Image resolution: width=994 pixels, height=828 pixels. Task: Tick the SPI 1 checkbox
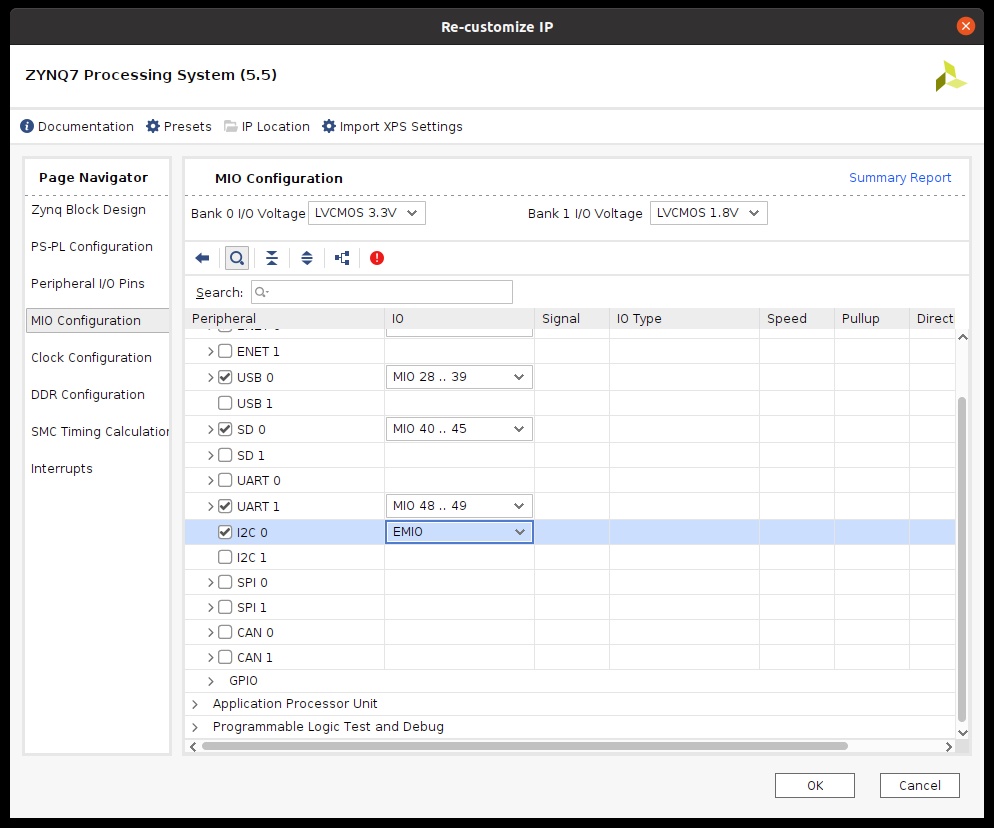tap(225, 607)
